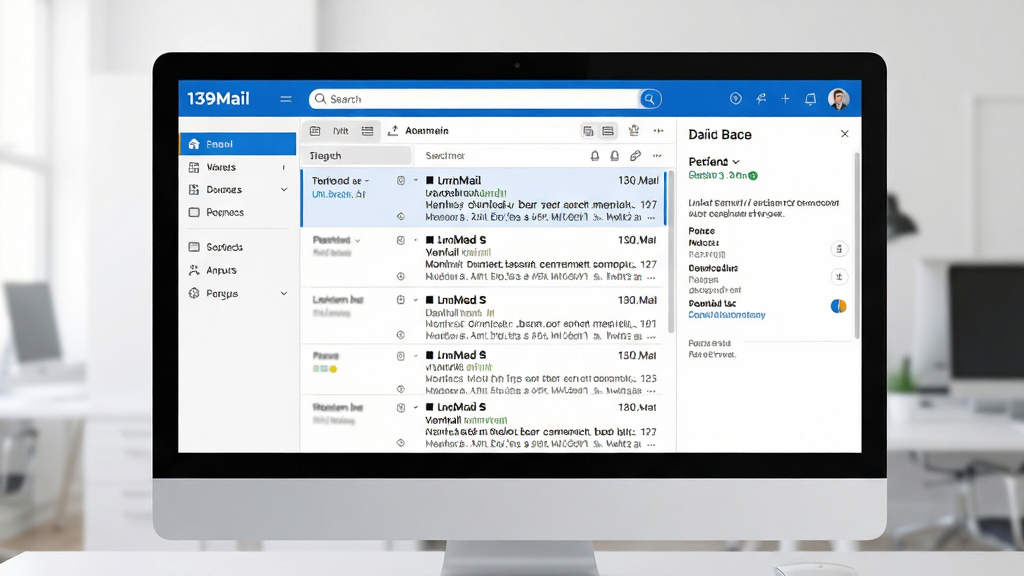Screen dimensions: 1024x576
Task: Open the three dots ending the first email
Action: (x=651, y=217)
